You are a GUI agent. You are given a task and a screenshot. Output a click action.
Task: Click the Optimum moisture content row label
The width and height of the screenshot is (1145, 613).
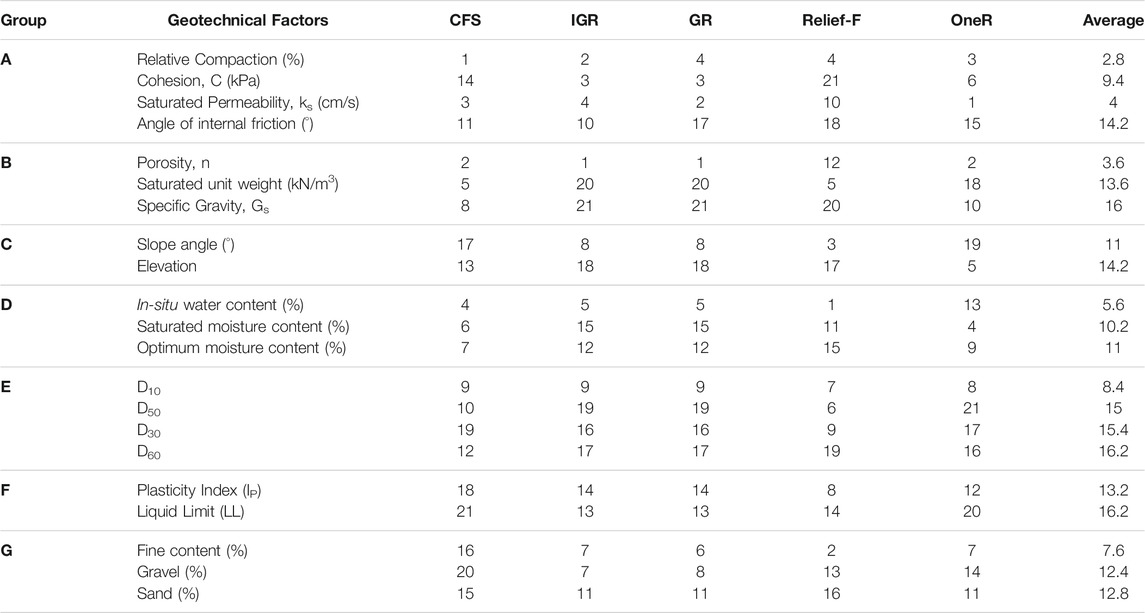241,348
